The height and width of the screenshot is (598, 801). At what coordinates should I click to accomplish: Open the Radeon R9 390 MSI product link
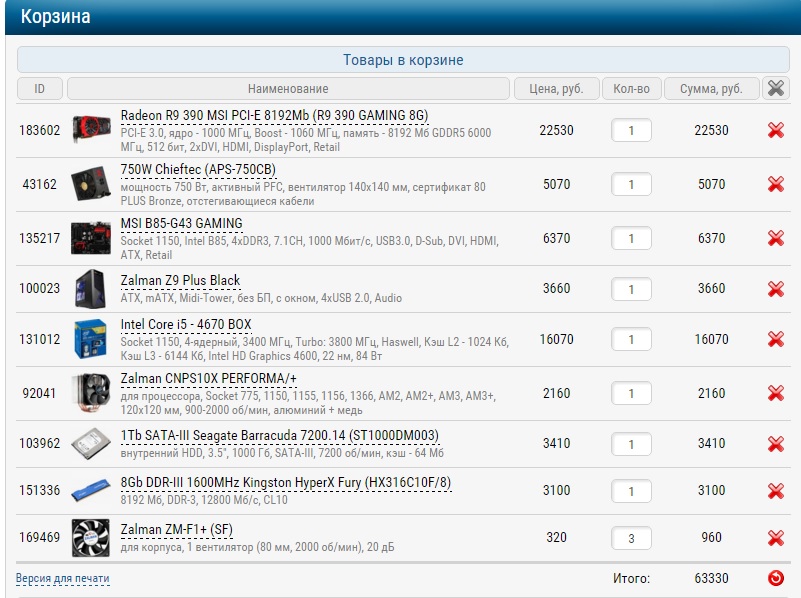(x=274, y=115)
